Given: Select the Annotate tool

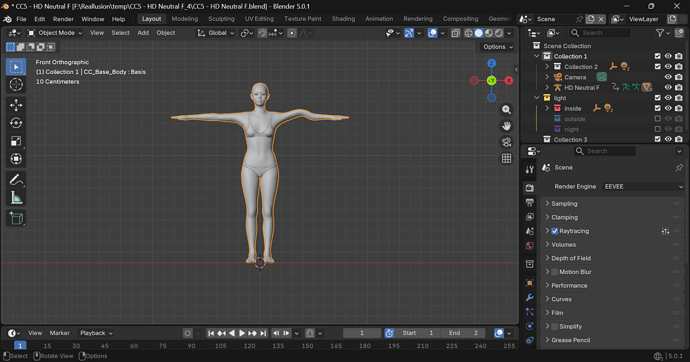Looking at the screenshot, I should [x=16, y=180].
